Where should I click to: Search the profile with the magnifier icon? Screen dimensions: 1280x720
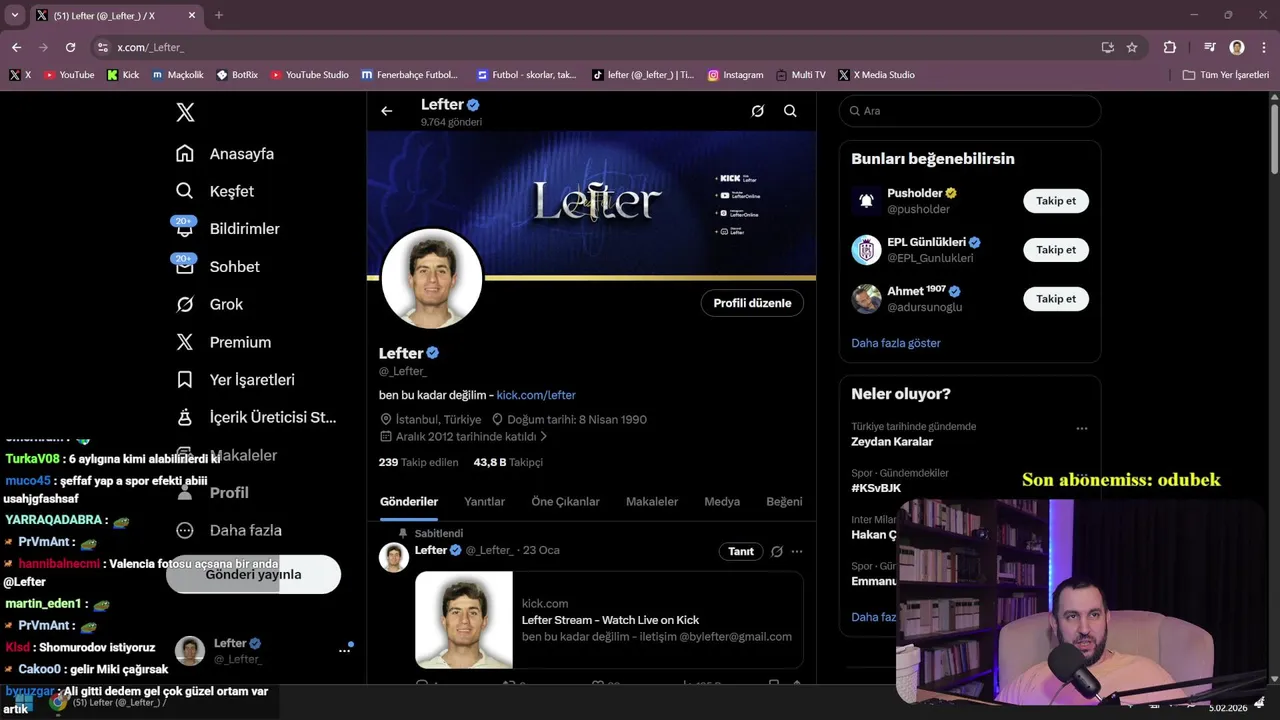pos(790,111)
